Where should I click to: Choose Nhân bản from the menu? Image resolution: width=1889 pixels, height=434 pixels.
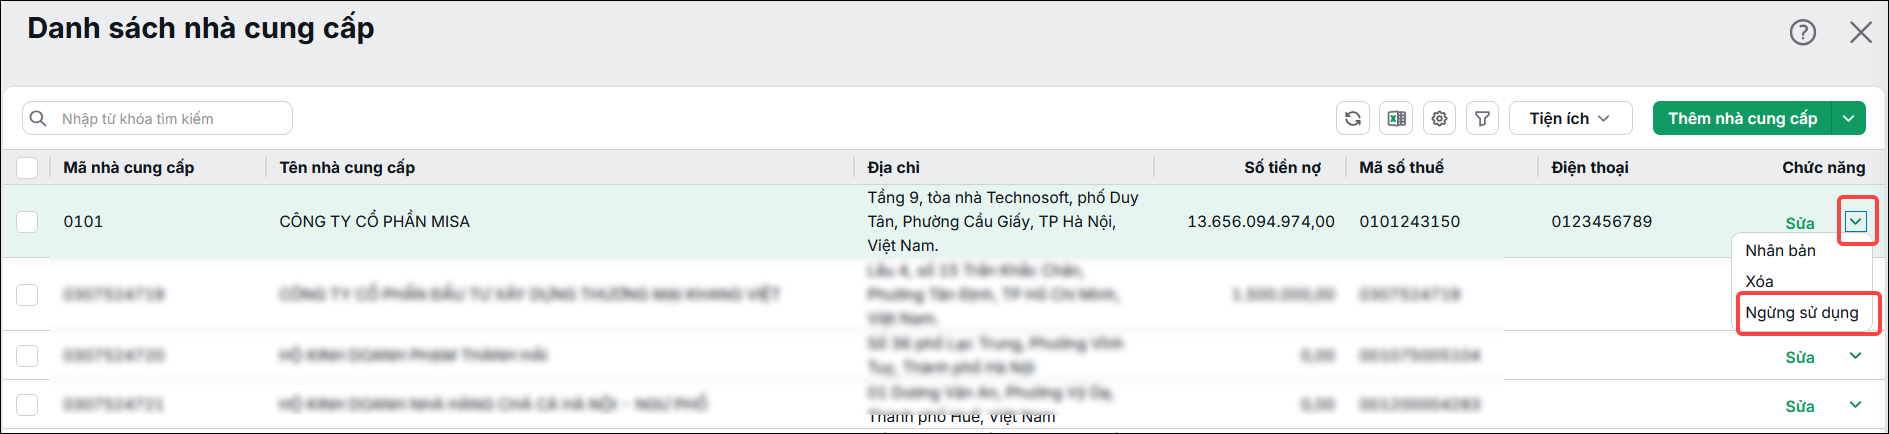1780,250
